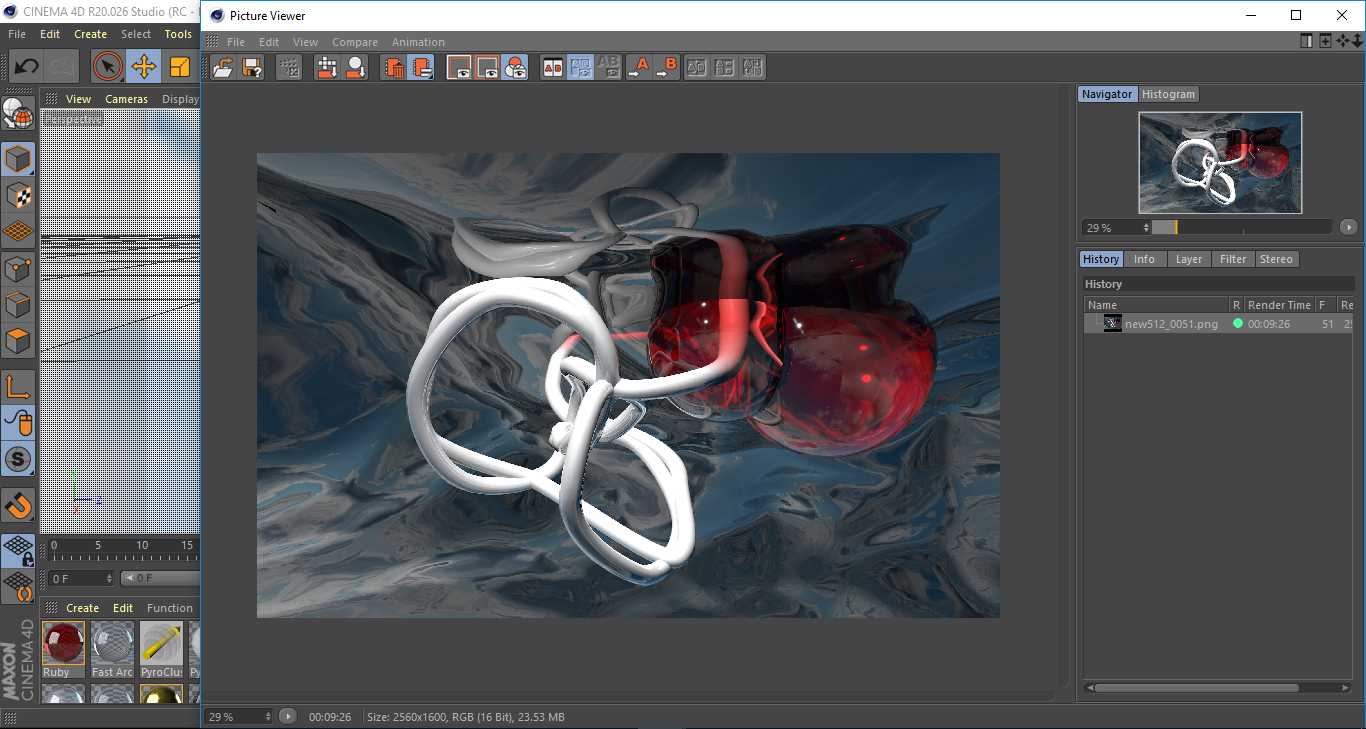Click the highlighted AB compare icon
The width and height of the screenshot is (1366, 729).
click(580, 67)
